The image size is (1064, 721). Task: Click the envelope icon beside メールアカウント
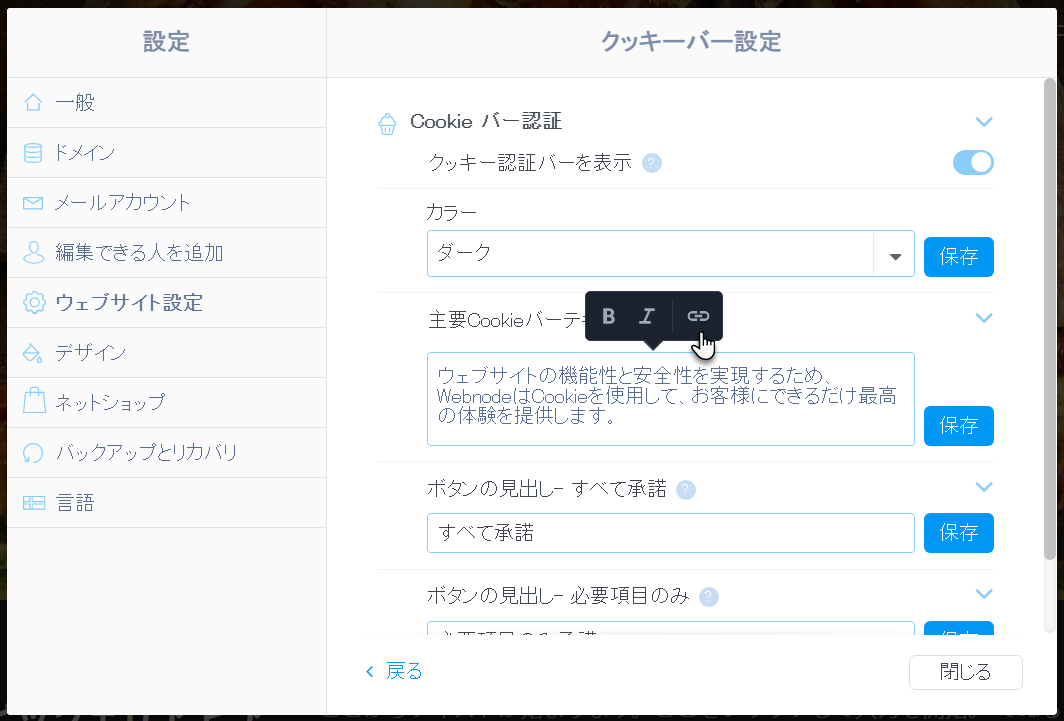[33, 203]
